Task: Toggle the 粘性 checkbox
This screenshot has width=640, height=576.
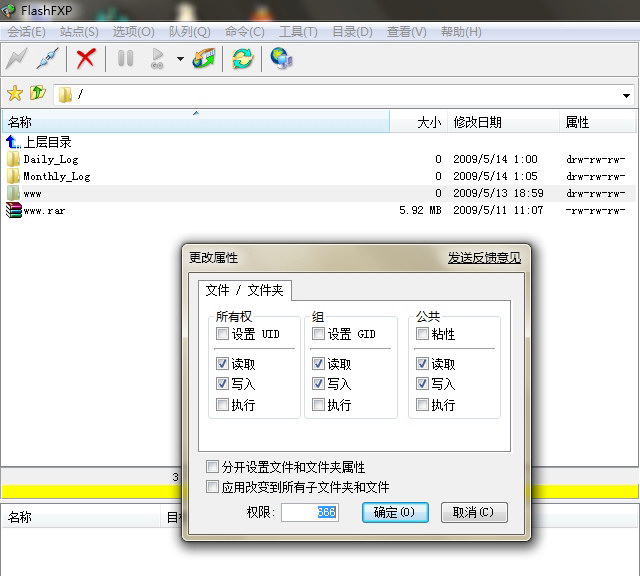Action: (422, 334)
